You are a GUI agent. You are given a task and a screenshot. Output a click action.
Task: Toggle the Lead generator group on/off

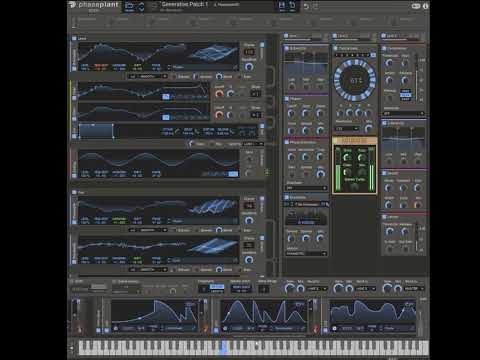point(74,38)
